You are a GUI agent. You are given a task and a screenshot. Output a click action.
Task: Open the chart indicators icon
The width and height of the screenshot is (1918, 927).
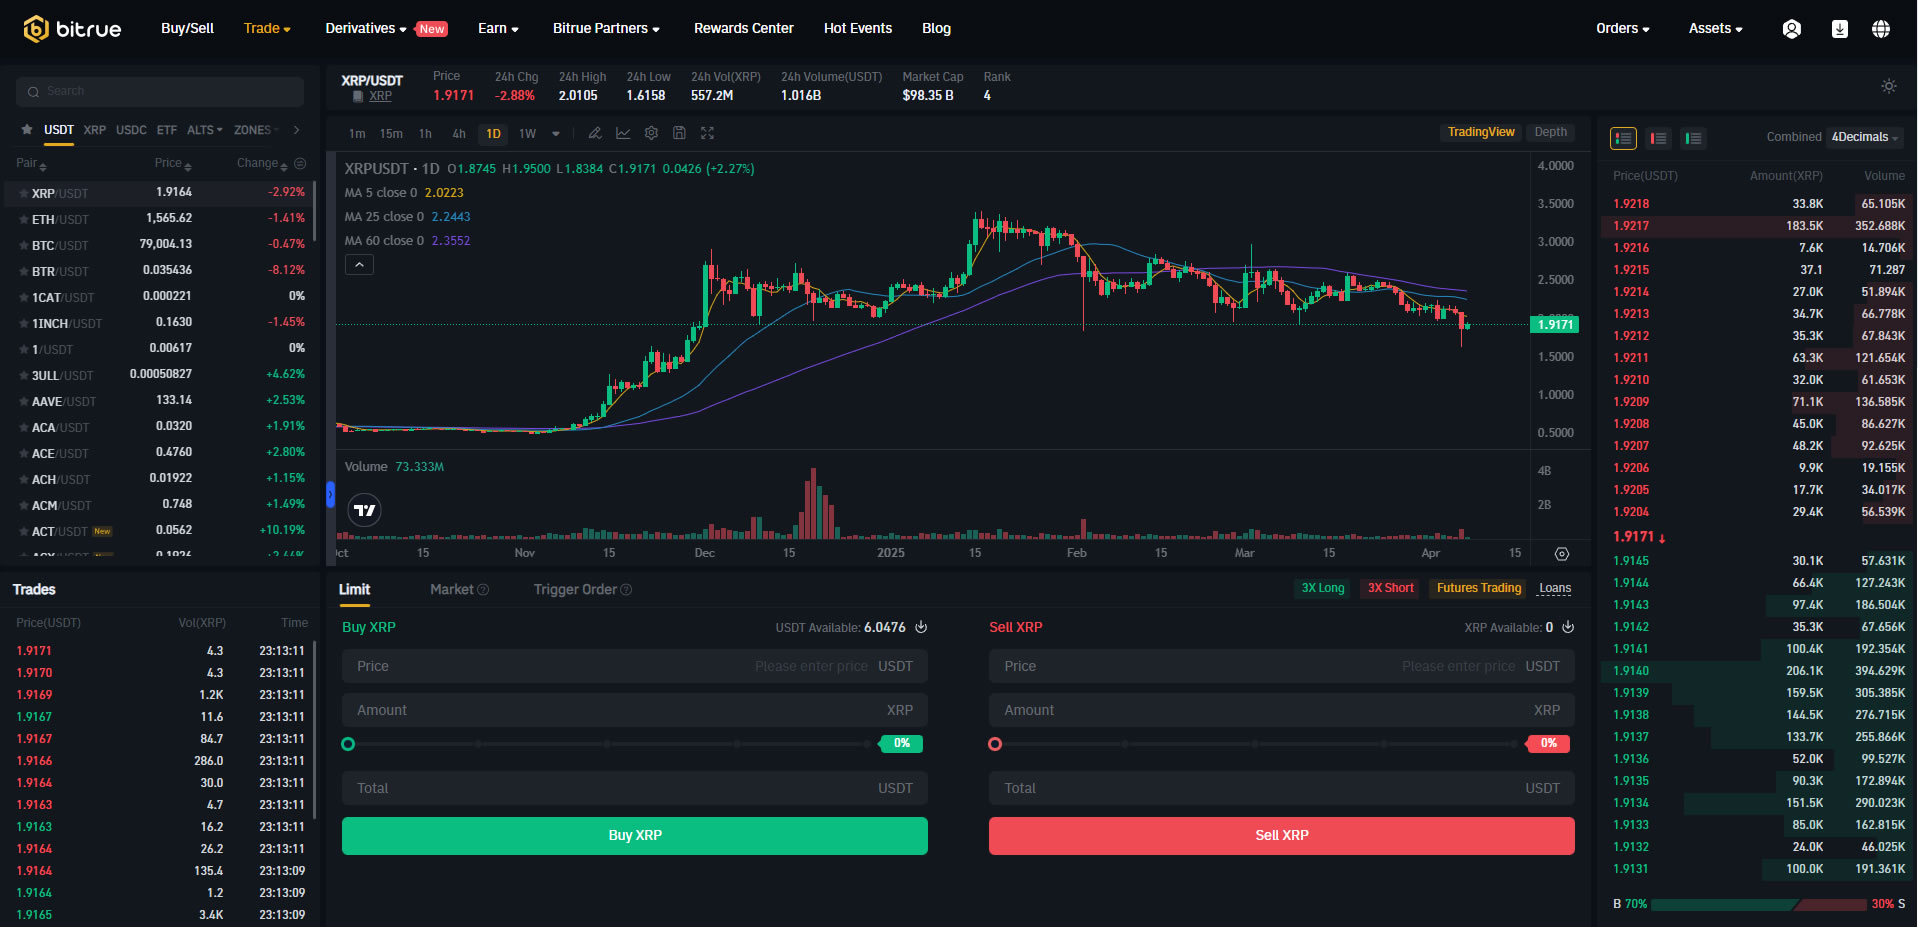coord(623,132)
